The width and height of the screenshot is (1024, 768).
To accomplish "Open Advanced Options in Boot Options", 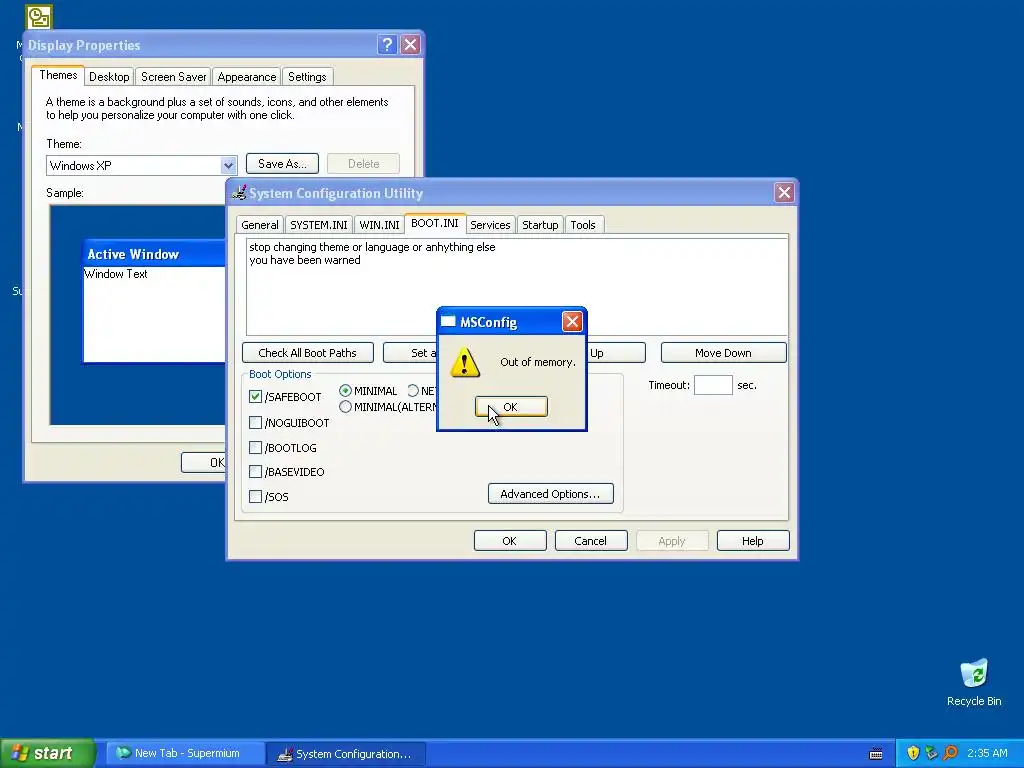I will coord(551,494).
